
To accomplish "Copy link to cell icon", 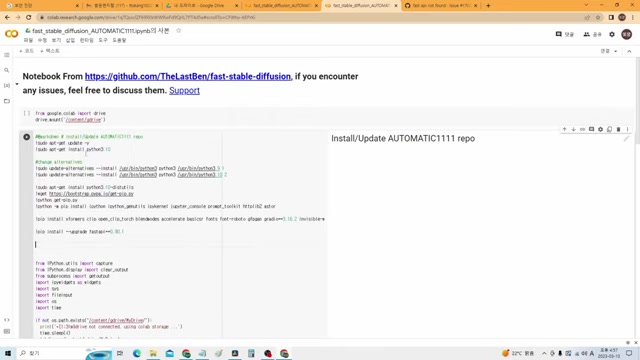I will point(582,129).
